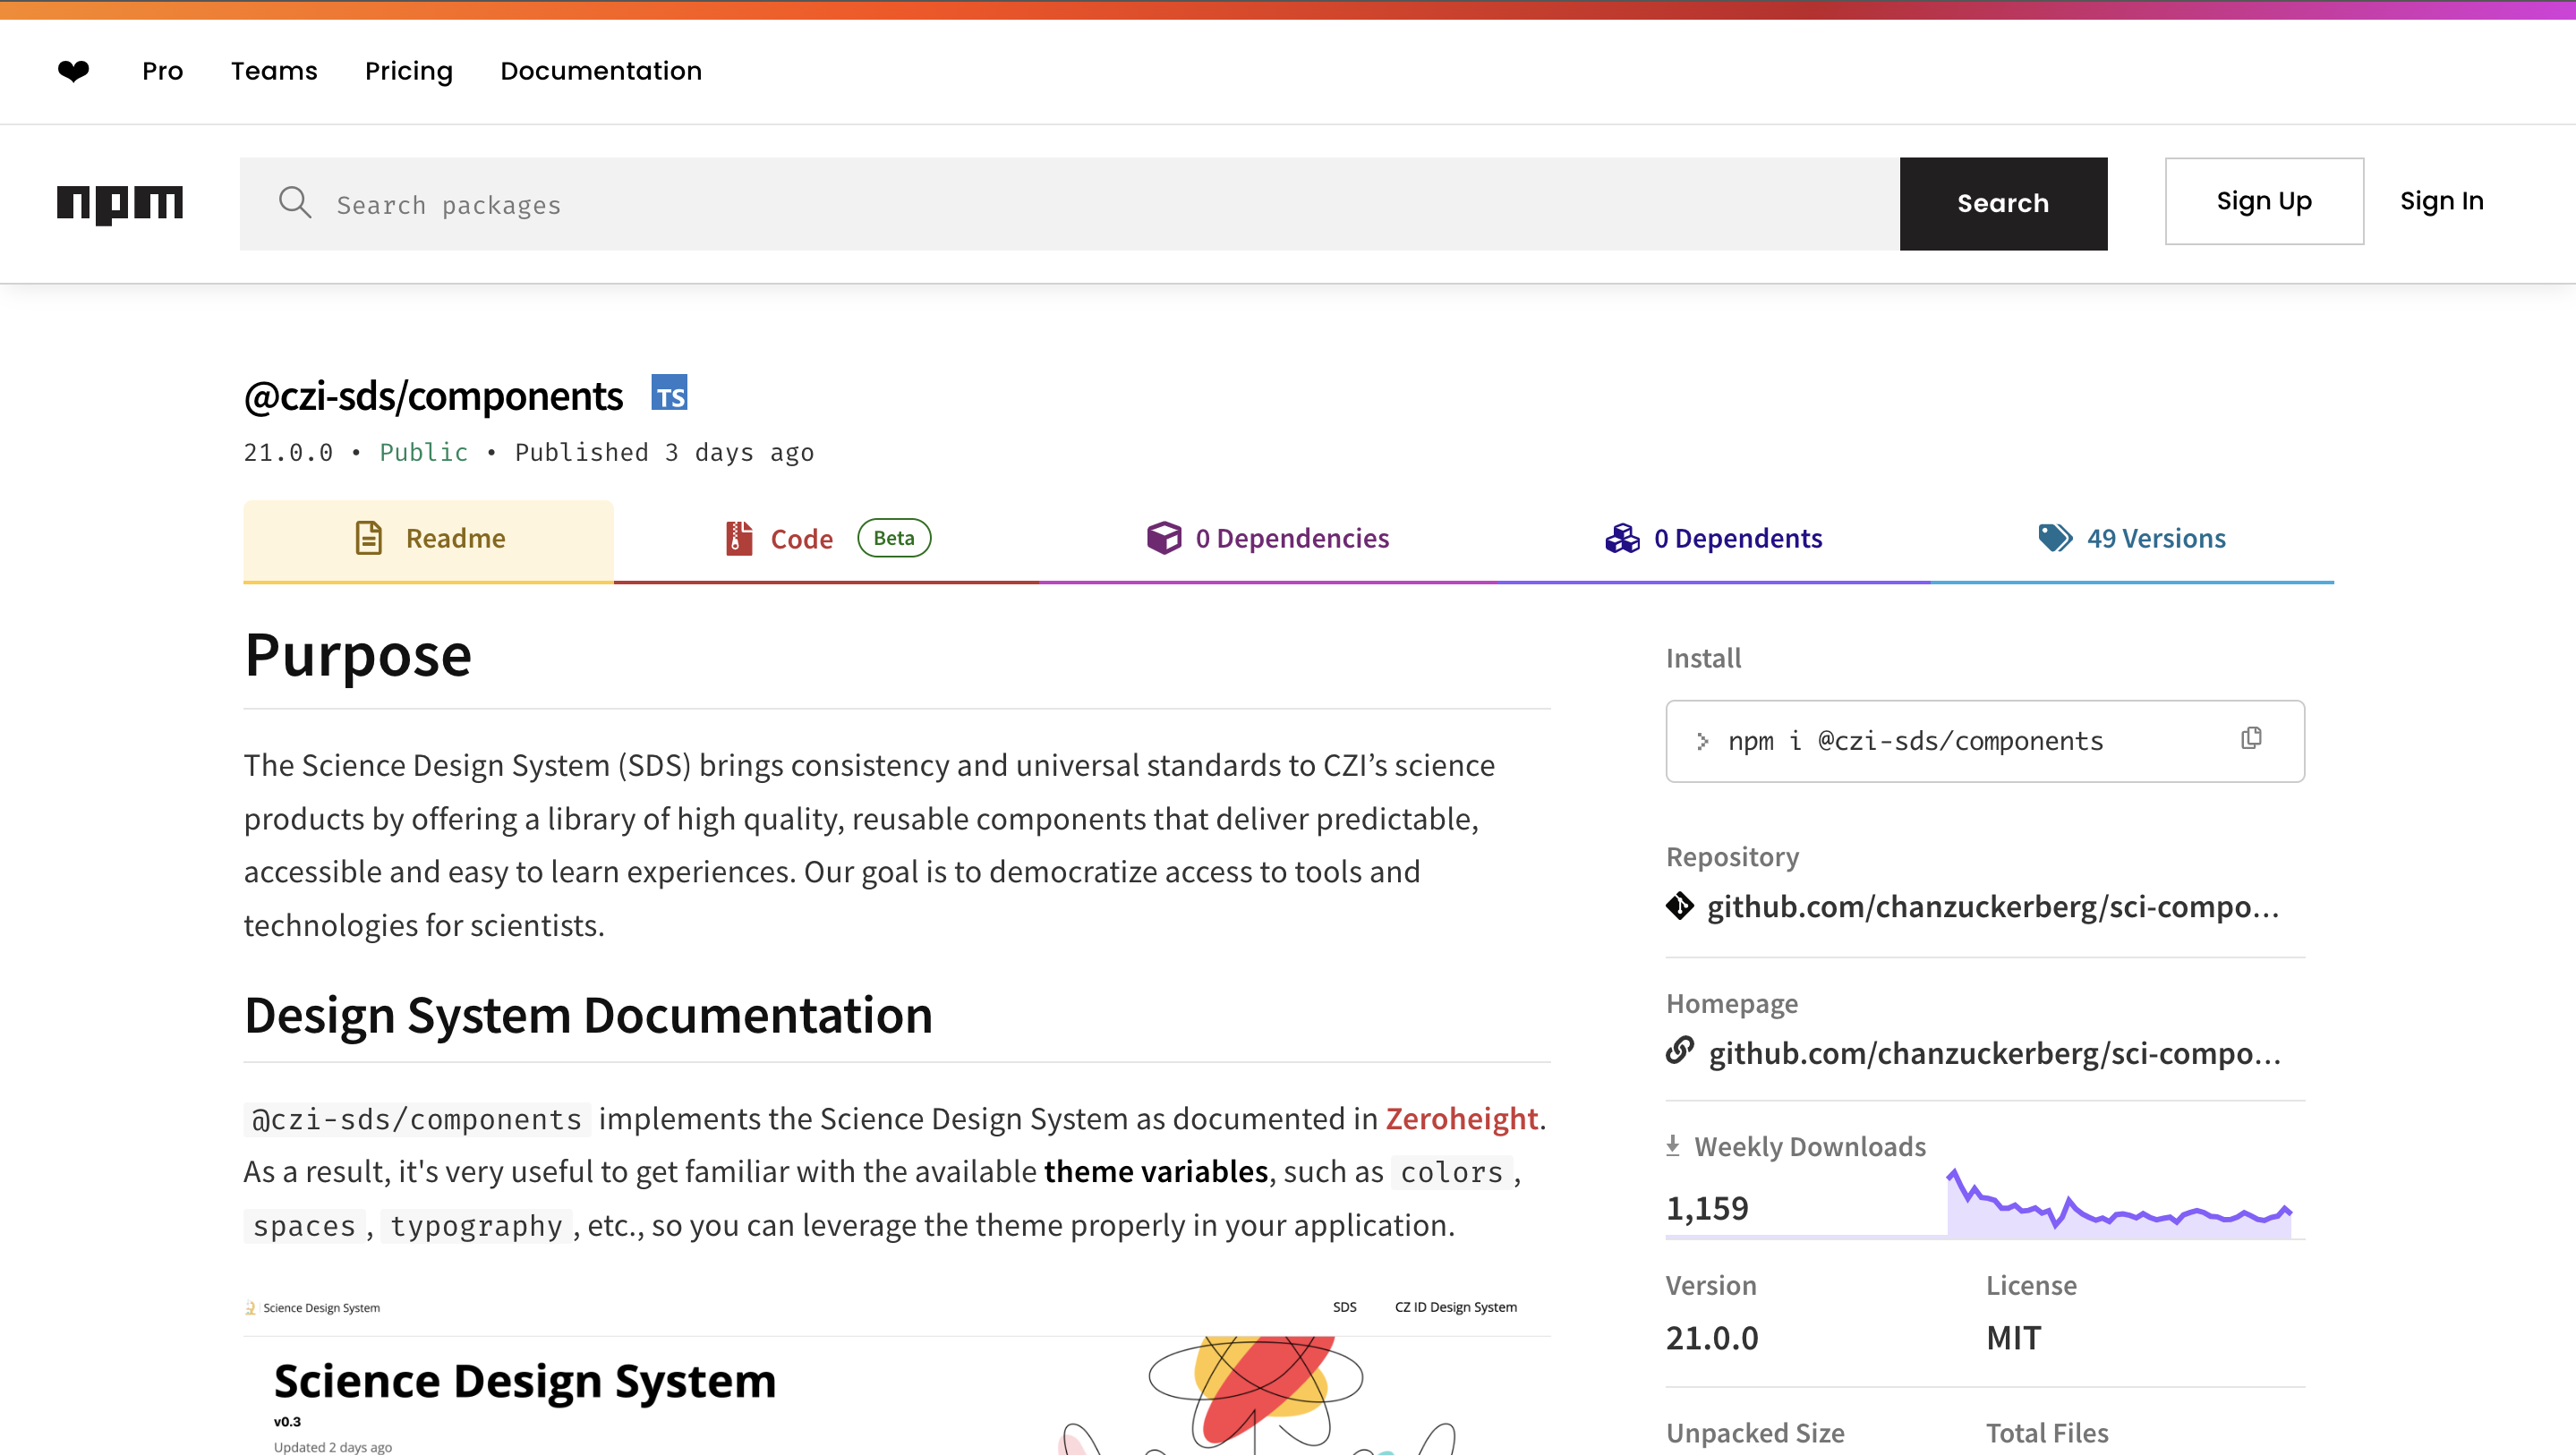Click the Dependencies cube icon
The height and width of the screenshot is (1455, 2576).
click(1164, 538)
